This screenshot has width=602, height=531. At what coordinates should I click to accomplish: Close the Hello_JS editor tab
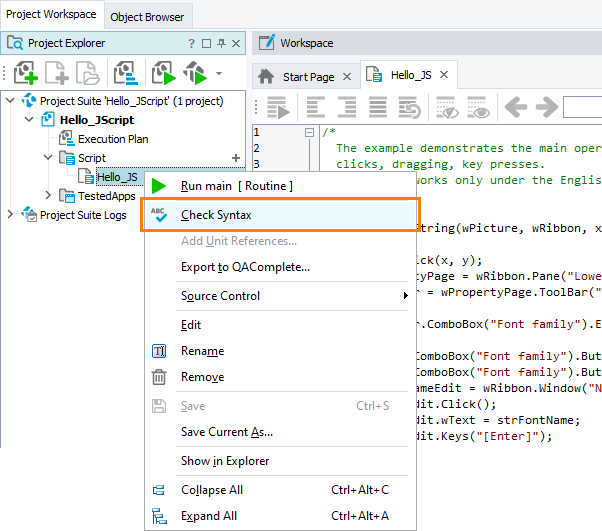point(443,76)
